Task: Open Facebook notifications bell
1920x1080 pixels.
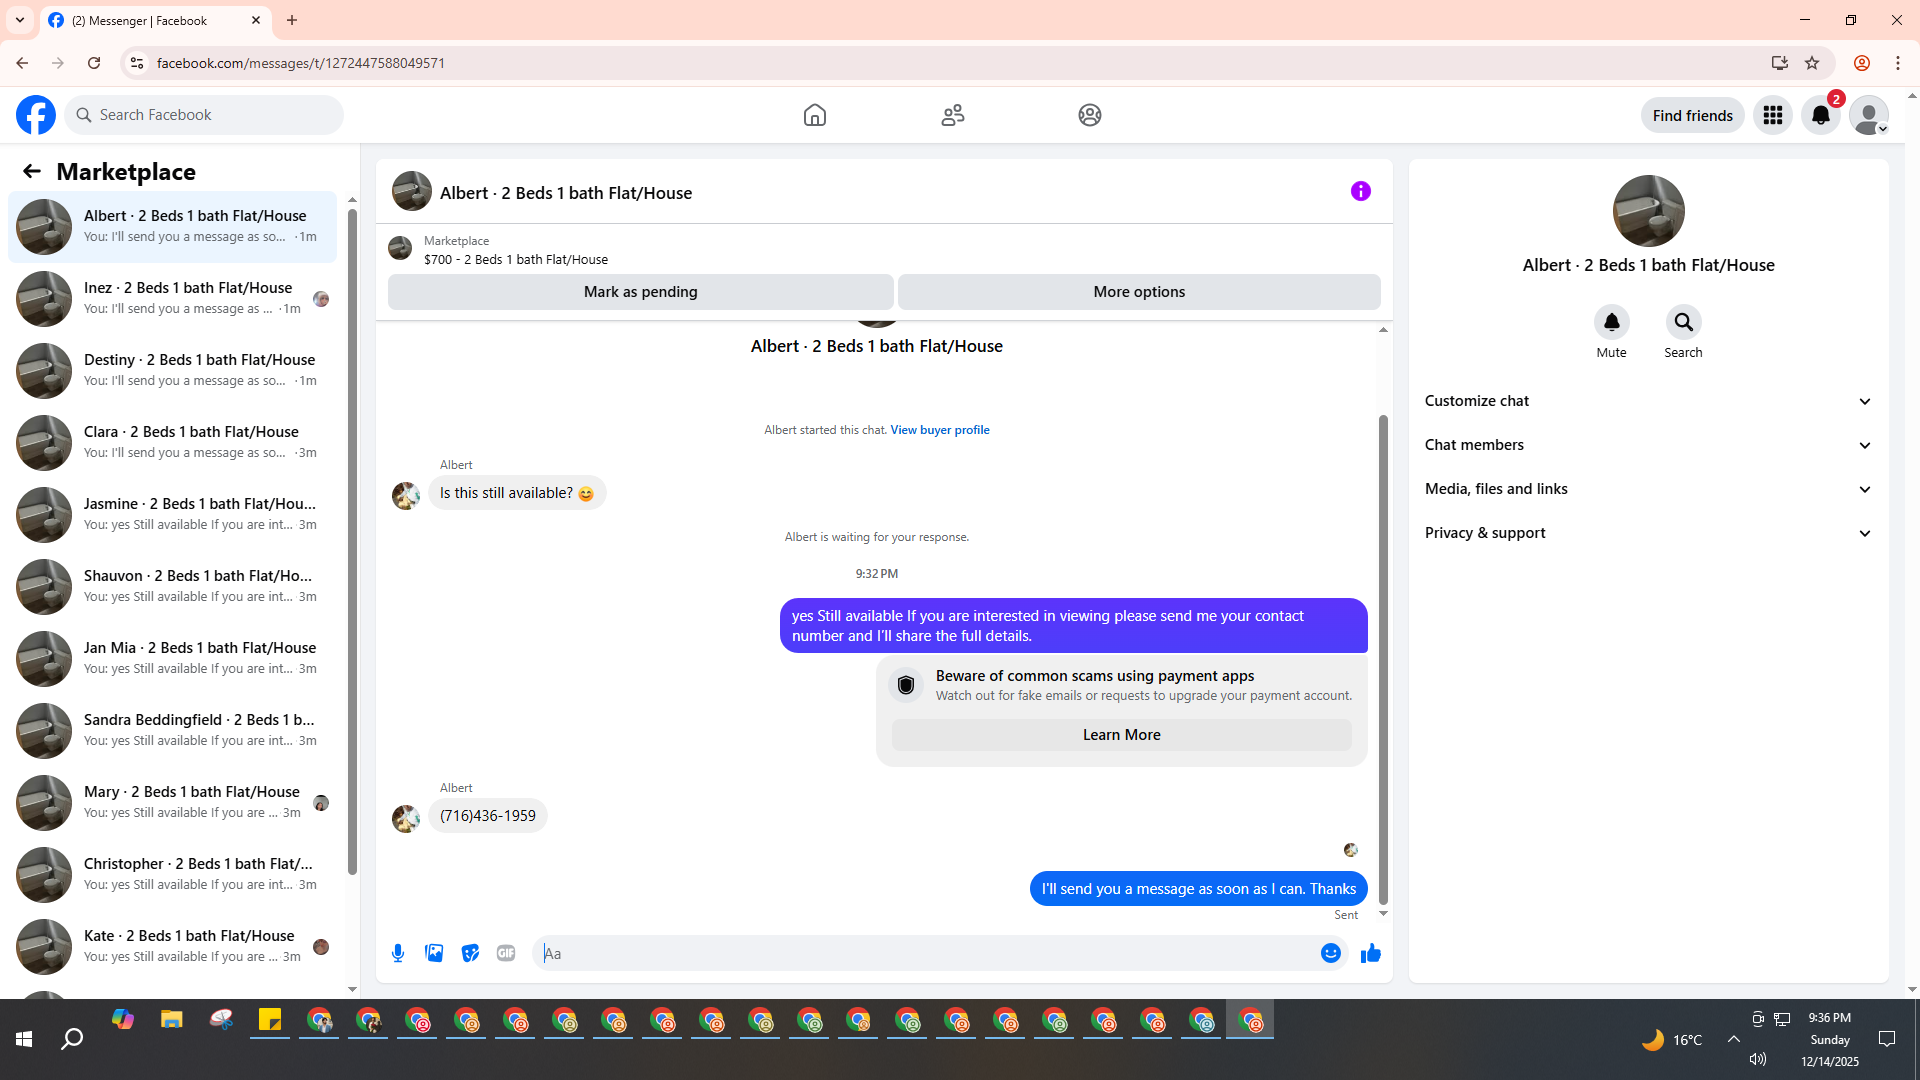Action: click(x=1820, y=115)
